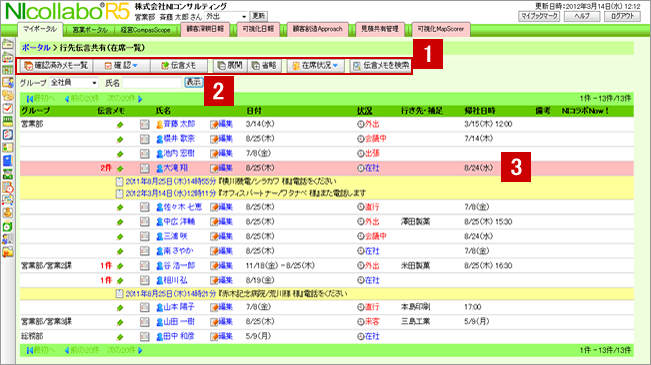
Task: Click the clock icon beside 外出 for 斉藤 太郎
Action: [x=360, y=124]
